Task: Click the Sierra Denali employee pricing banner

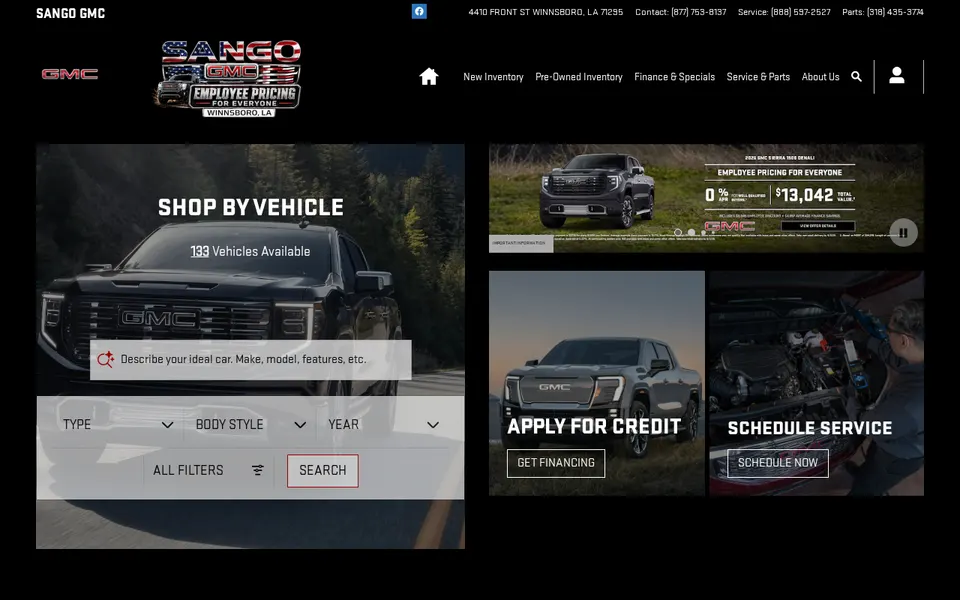Action: [706, 198]
